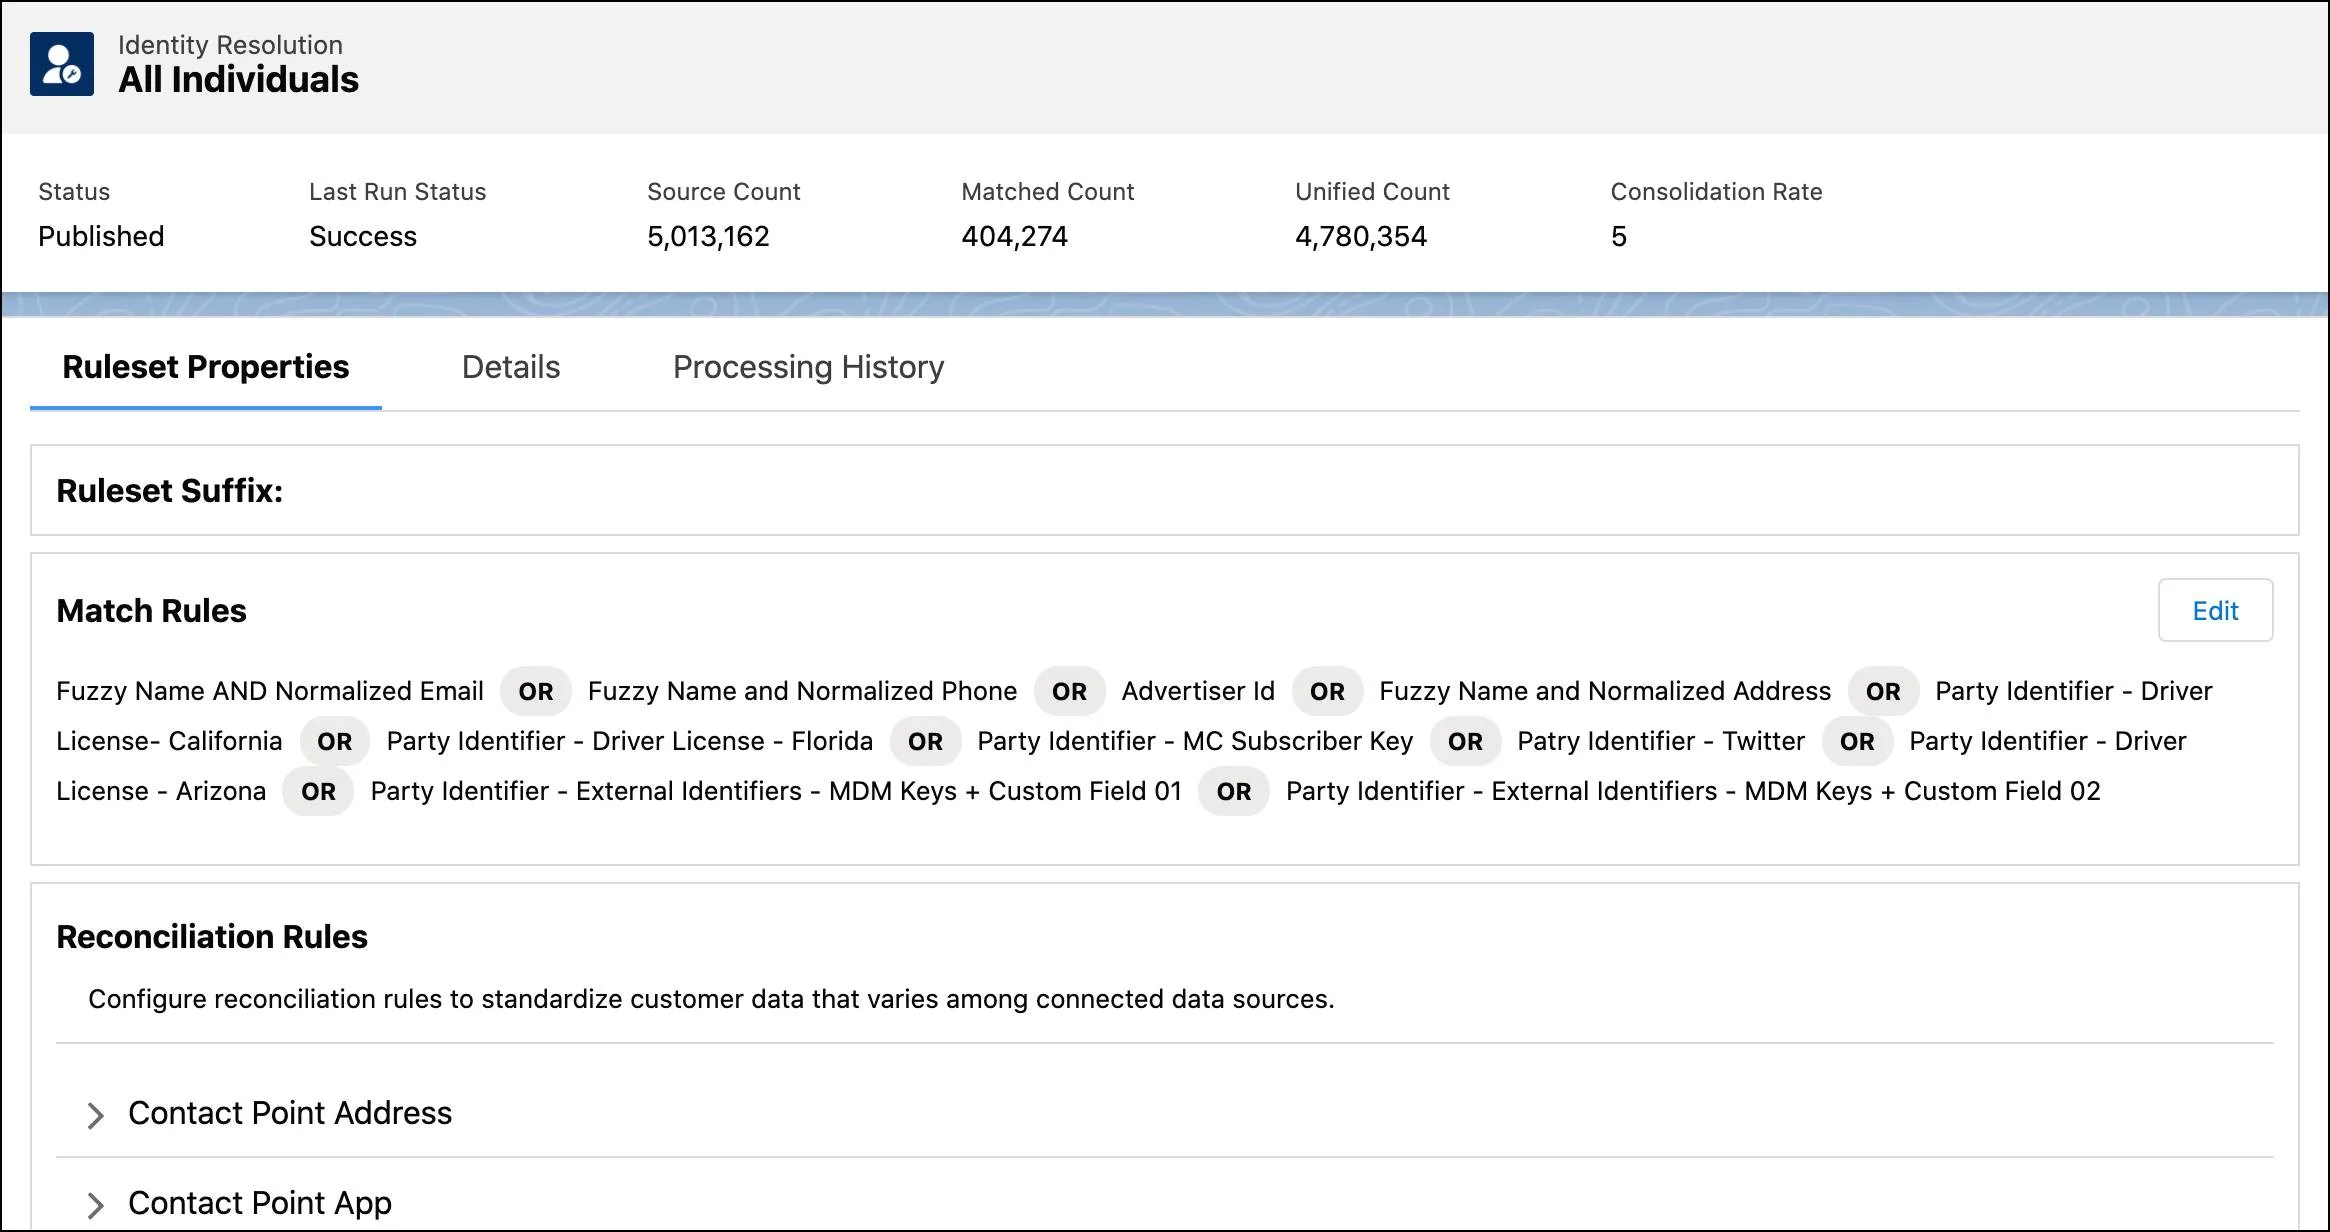This screenshot has width=2330, height=1232.
Task: Click the All Individuals ruleset title
Action: (238, 79)
